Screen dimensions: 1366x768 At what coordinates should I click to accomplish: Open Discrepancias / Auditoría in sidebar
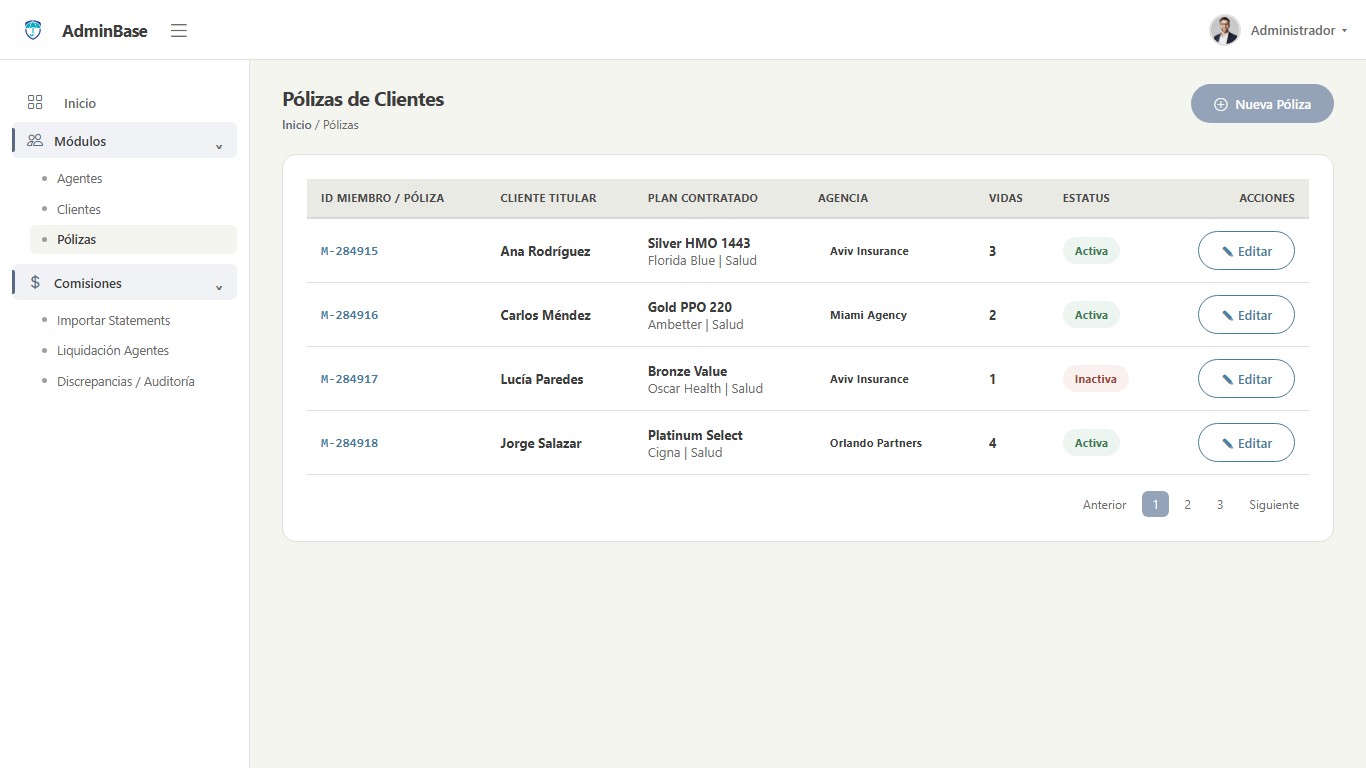126,381
